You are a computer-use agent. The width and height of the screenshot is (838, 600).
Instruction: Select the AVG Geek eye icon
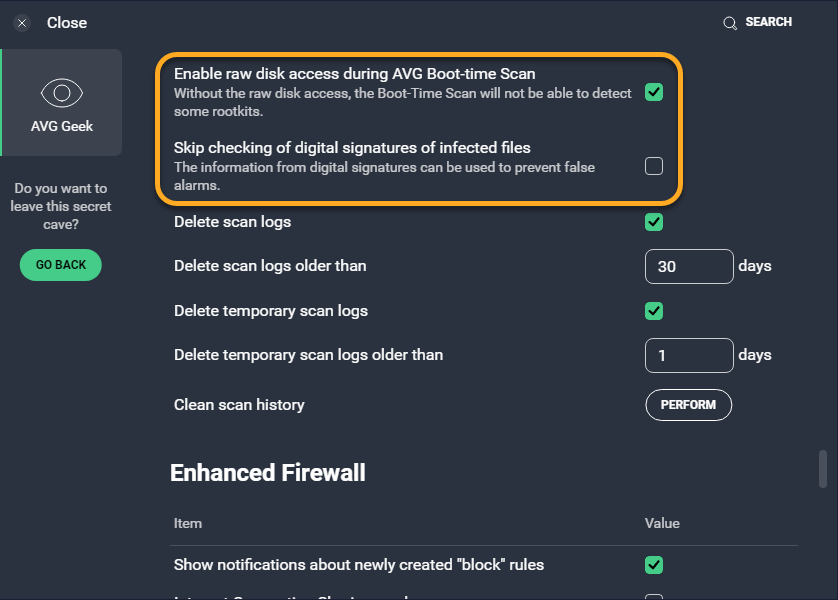(x=62, y=94)
